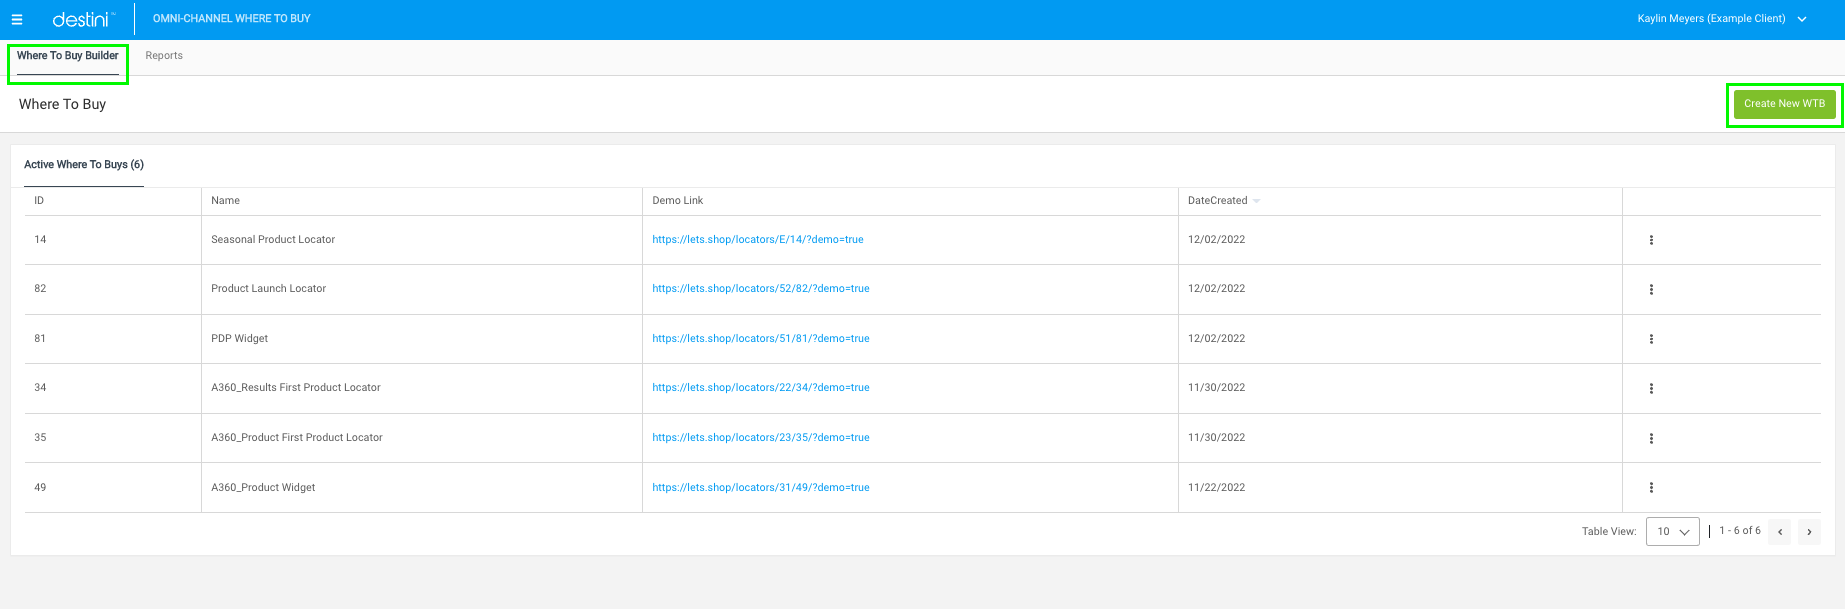Open more options for A360_Product First Product Locator
Image resolution: width=1845 pixels, height=609 pixels.
[x=1651, y=438]
